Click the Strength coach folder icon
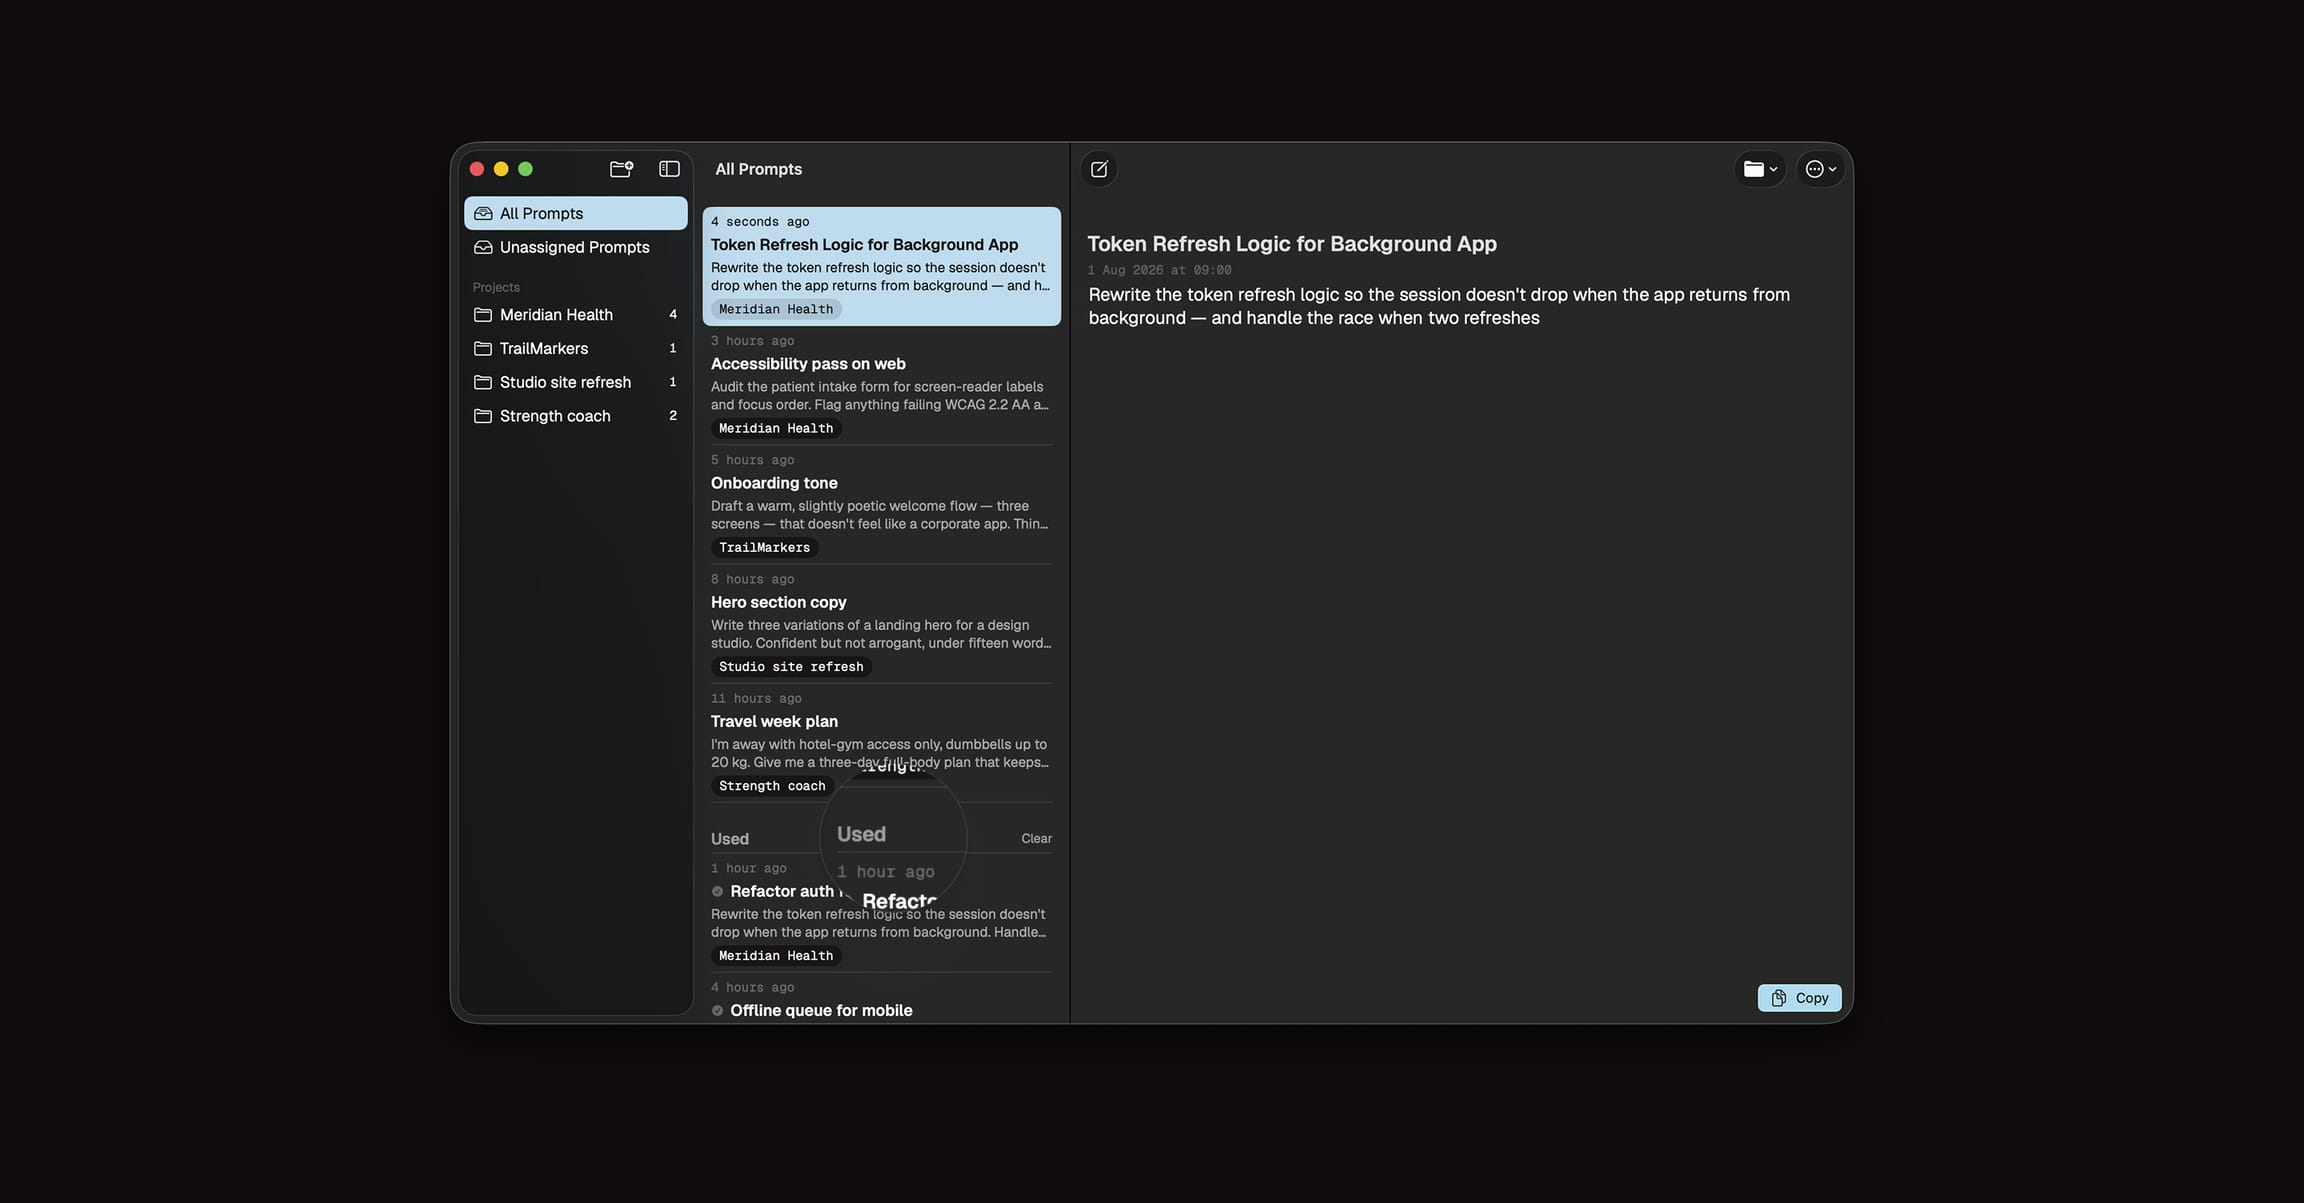The image size is (2304, 1203). click(x=483, y=416)
